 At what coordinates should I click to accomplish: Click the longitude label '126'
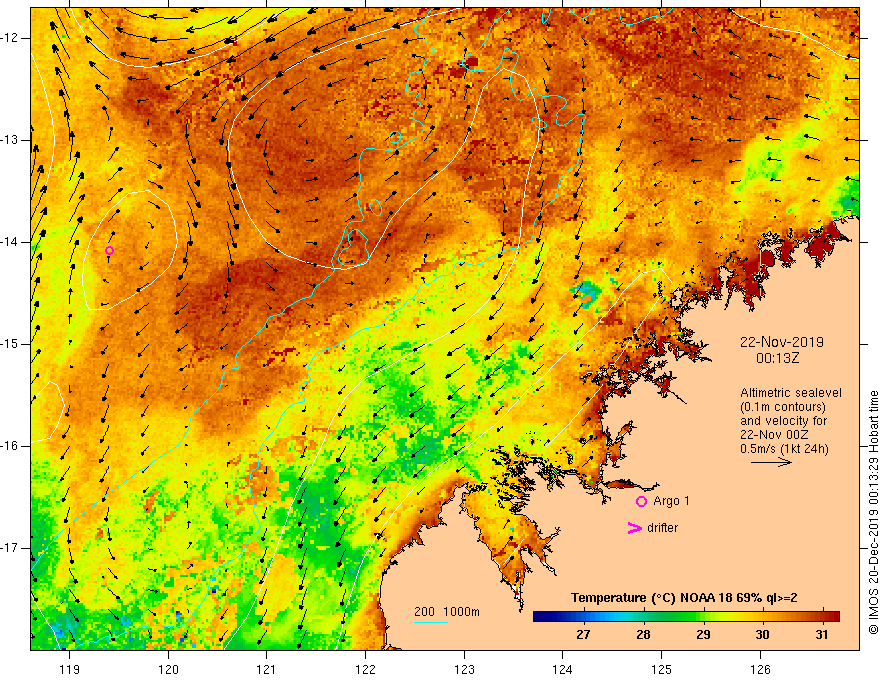[x=760, y=669]
